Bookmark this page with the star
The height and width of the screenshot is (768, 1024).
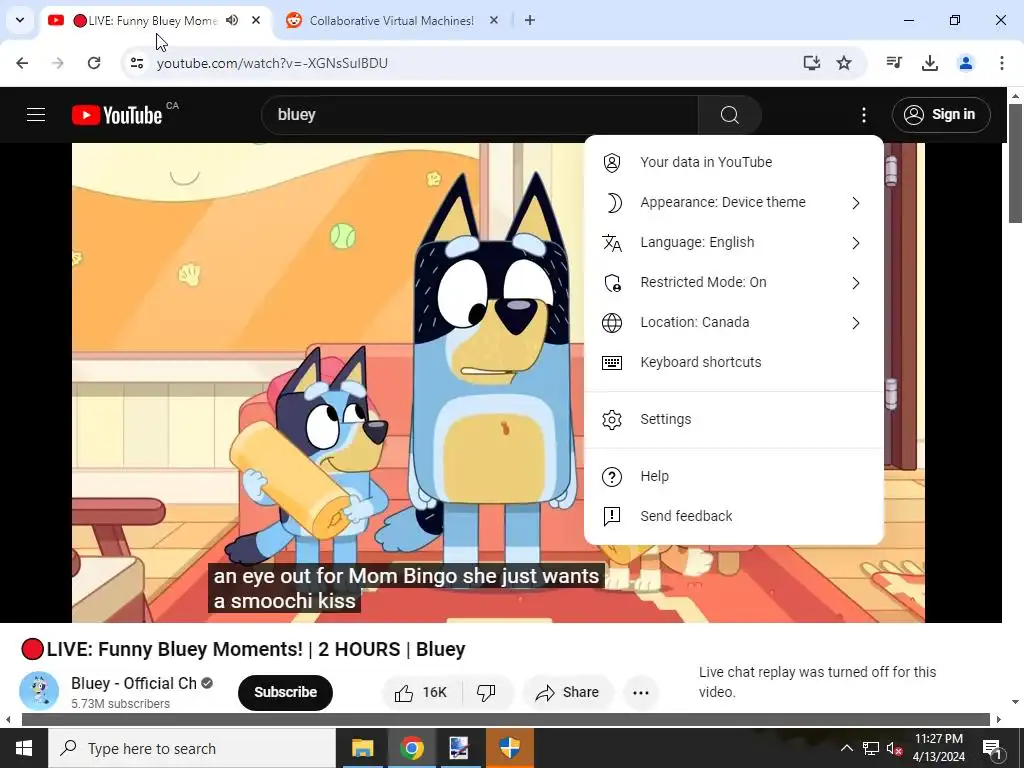click(844, 63)
